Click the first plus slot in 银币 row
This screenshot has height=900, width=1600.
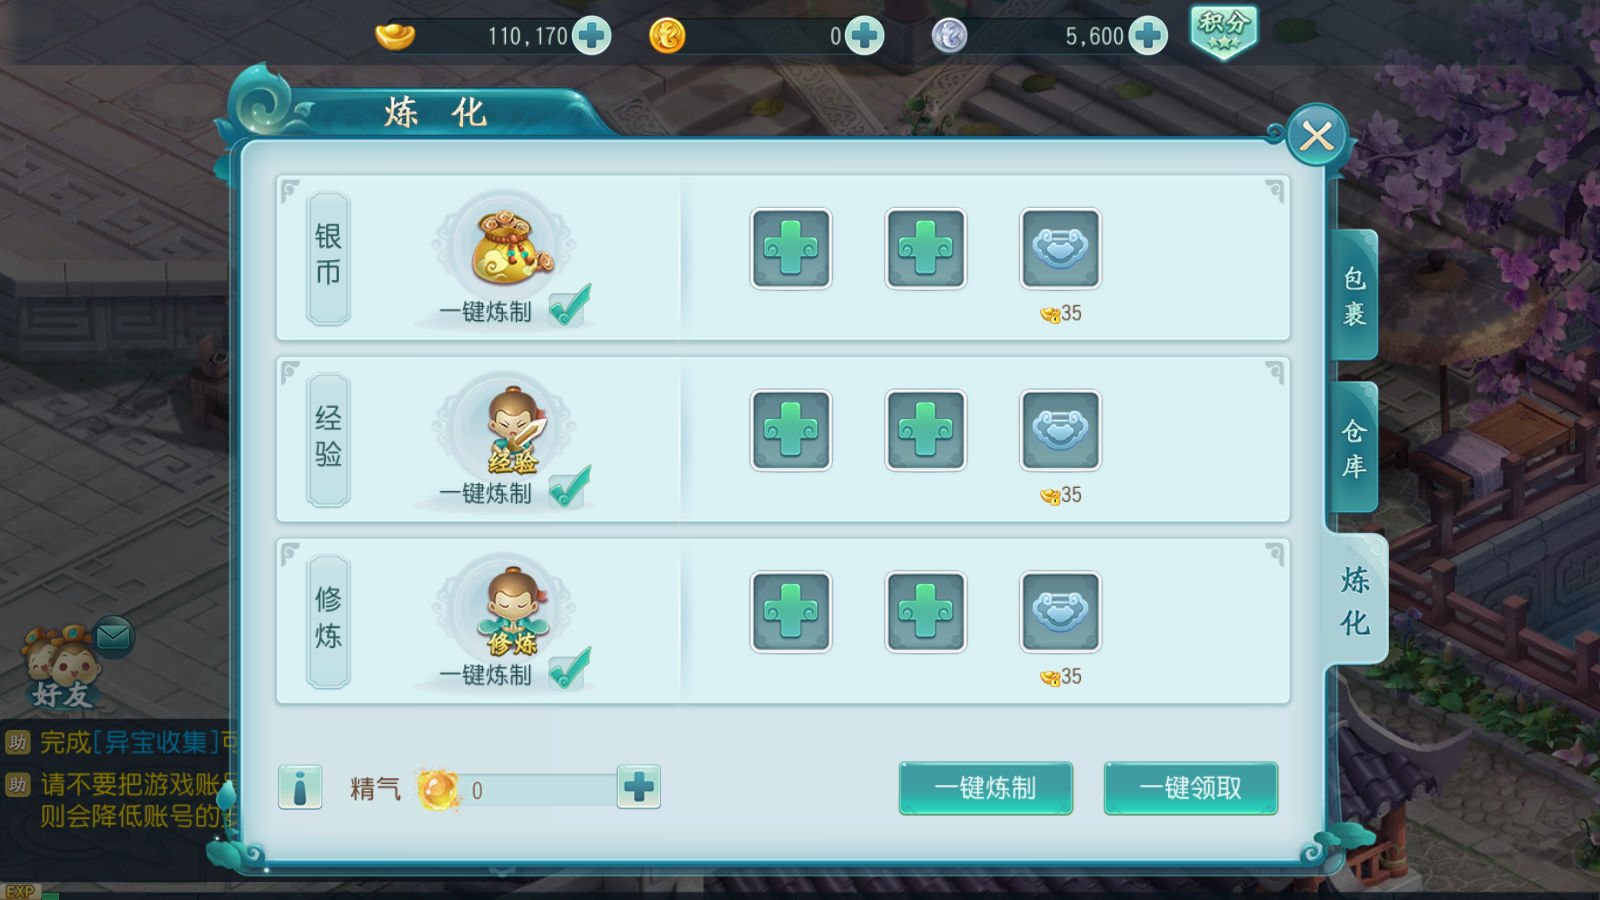coord(791,248)
